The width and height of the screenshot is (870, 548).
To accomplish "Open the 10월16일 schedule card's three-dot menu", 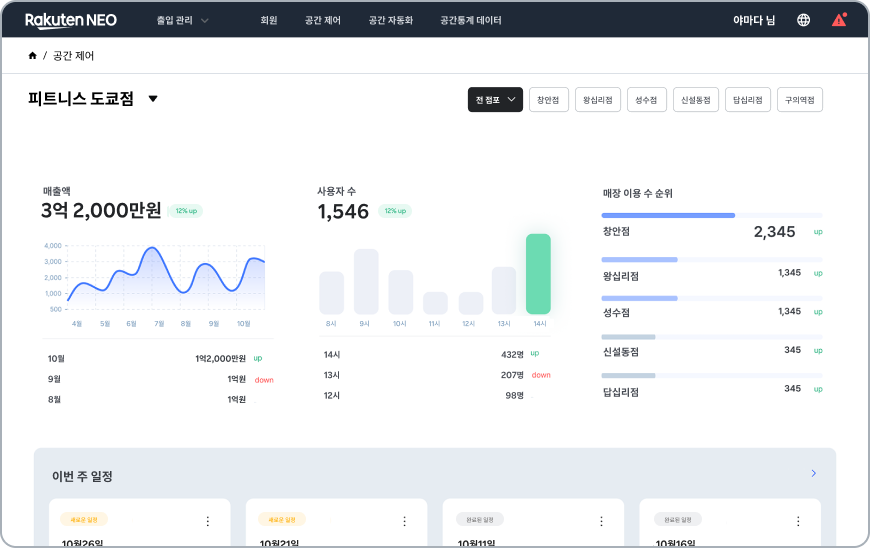I will 798,521.
